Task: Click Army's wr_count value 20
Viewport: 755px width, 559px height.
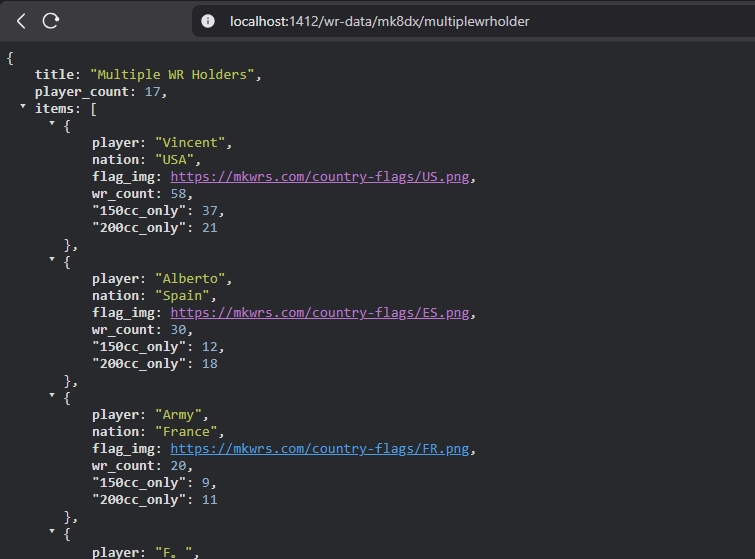Action: 178,466
